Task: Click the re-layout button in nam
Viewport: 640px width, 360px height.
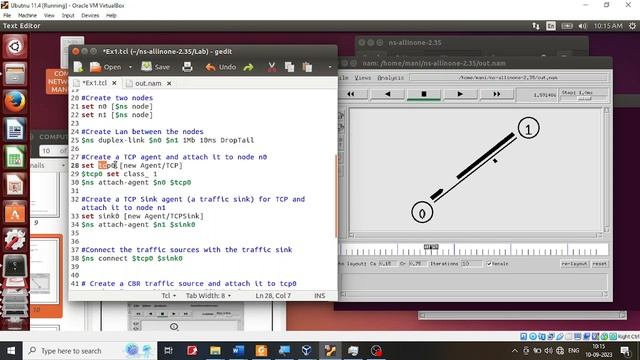Action: (x=574, y=264)
